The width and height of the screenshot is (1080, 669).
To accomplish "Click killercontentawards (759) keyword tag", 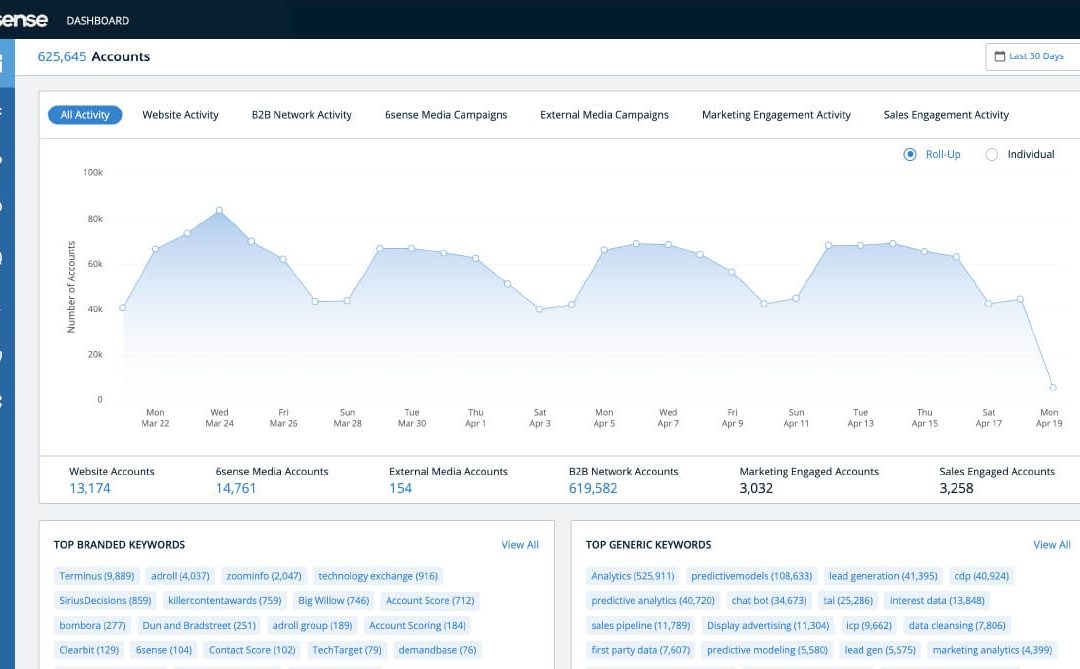I will coord(225,601).
